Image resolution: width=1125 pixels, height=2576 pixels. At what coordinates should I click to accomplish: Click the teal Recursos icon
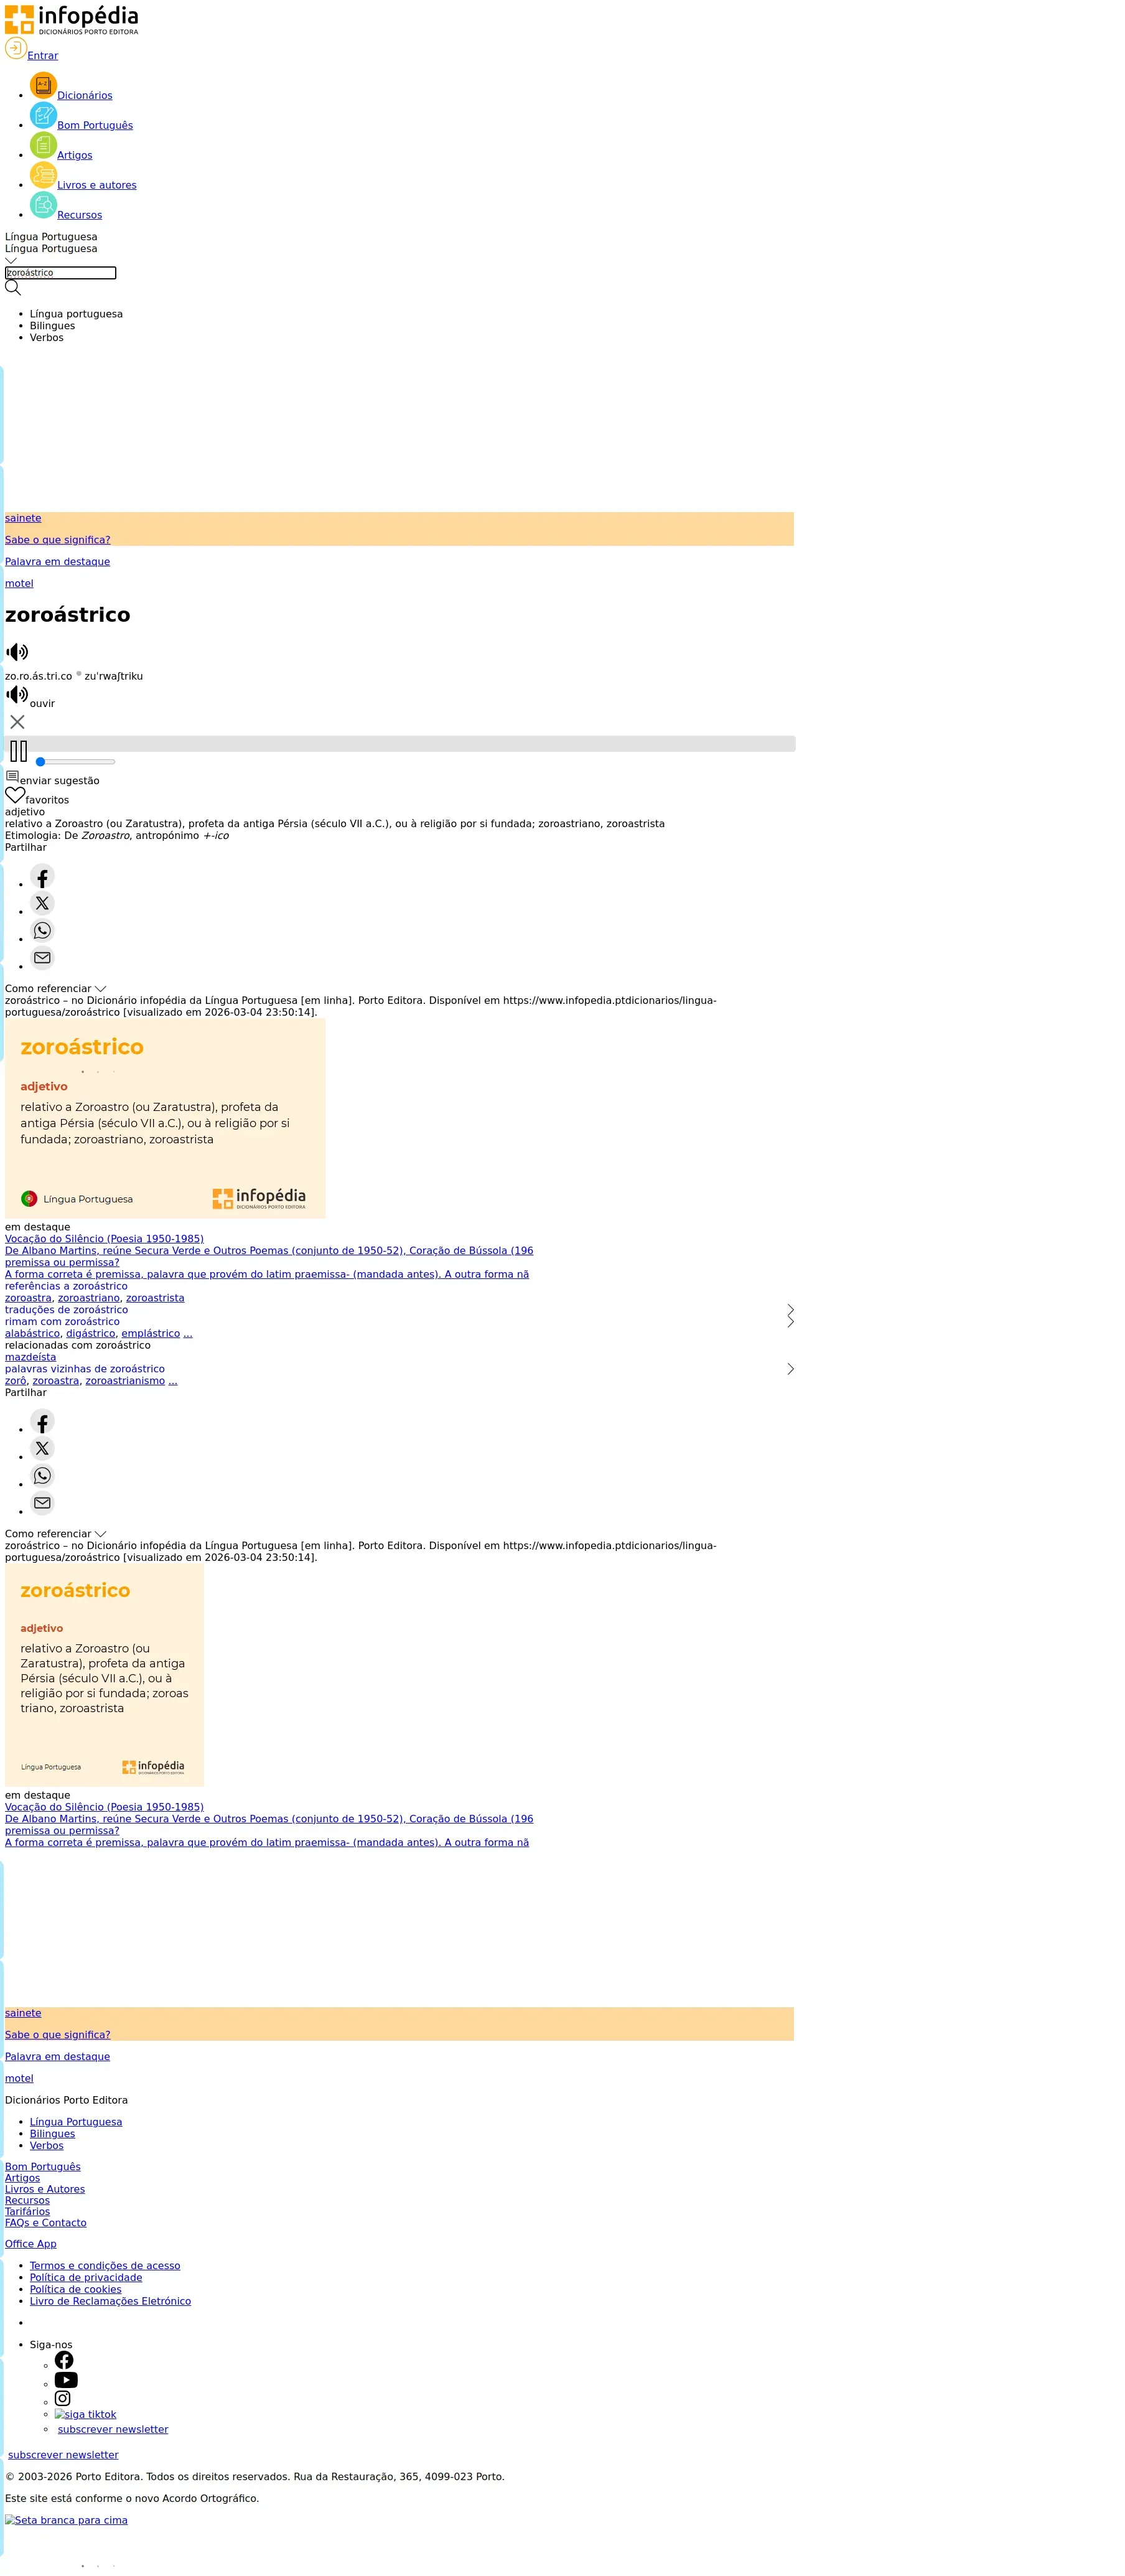[x=43, y=206]
